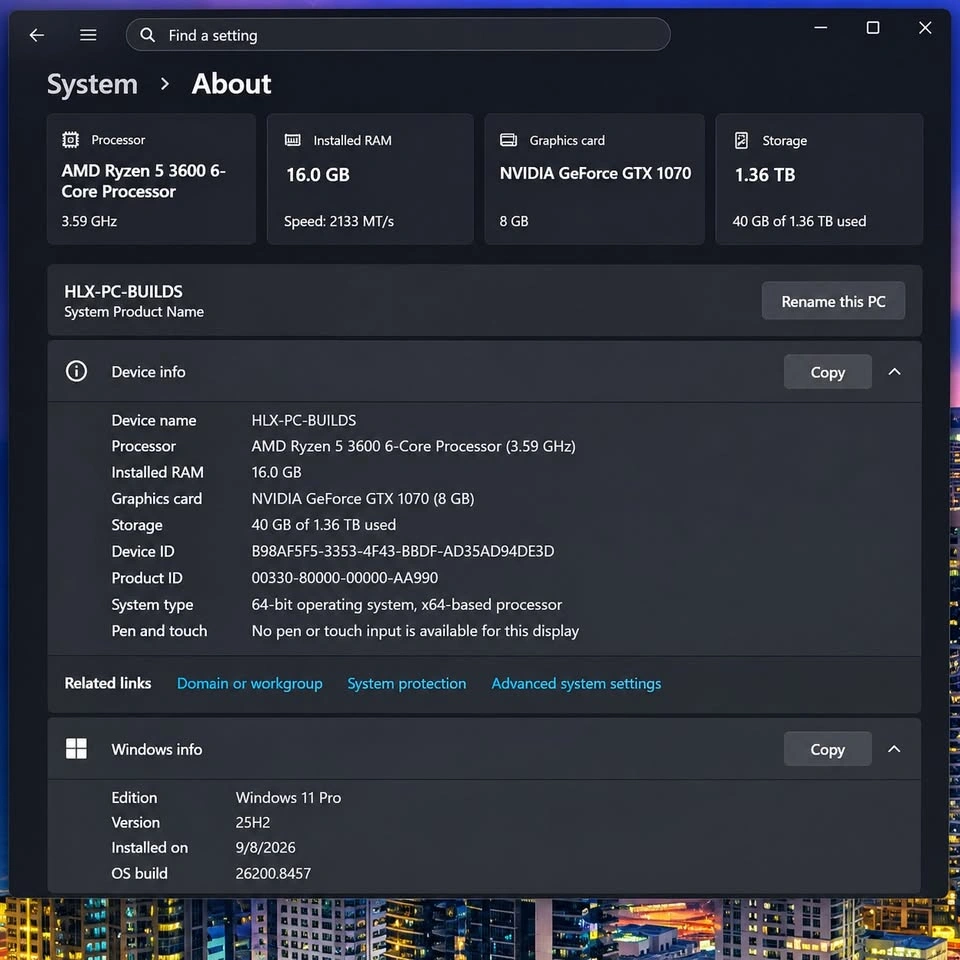
Task: Go back with the back arrow
Action: 37,36
